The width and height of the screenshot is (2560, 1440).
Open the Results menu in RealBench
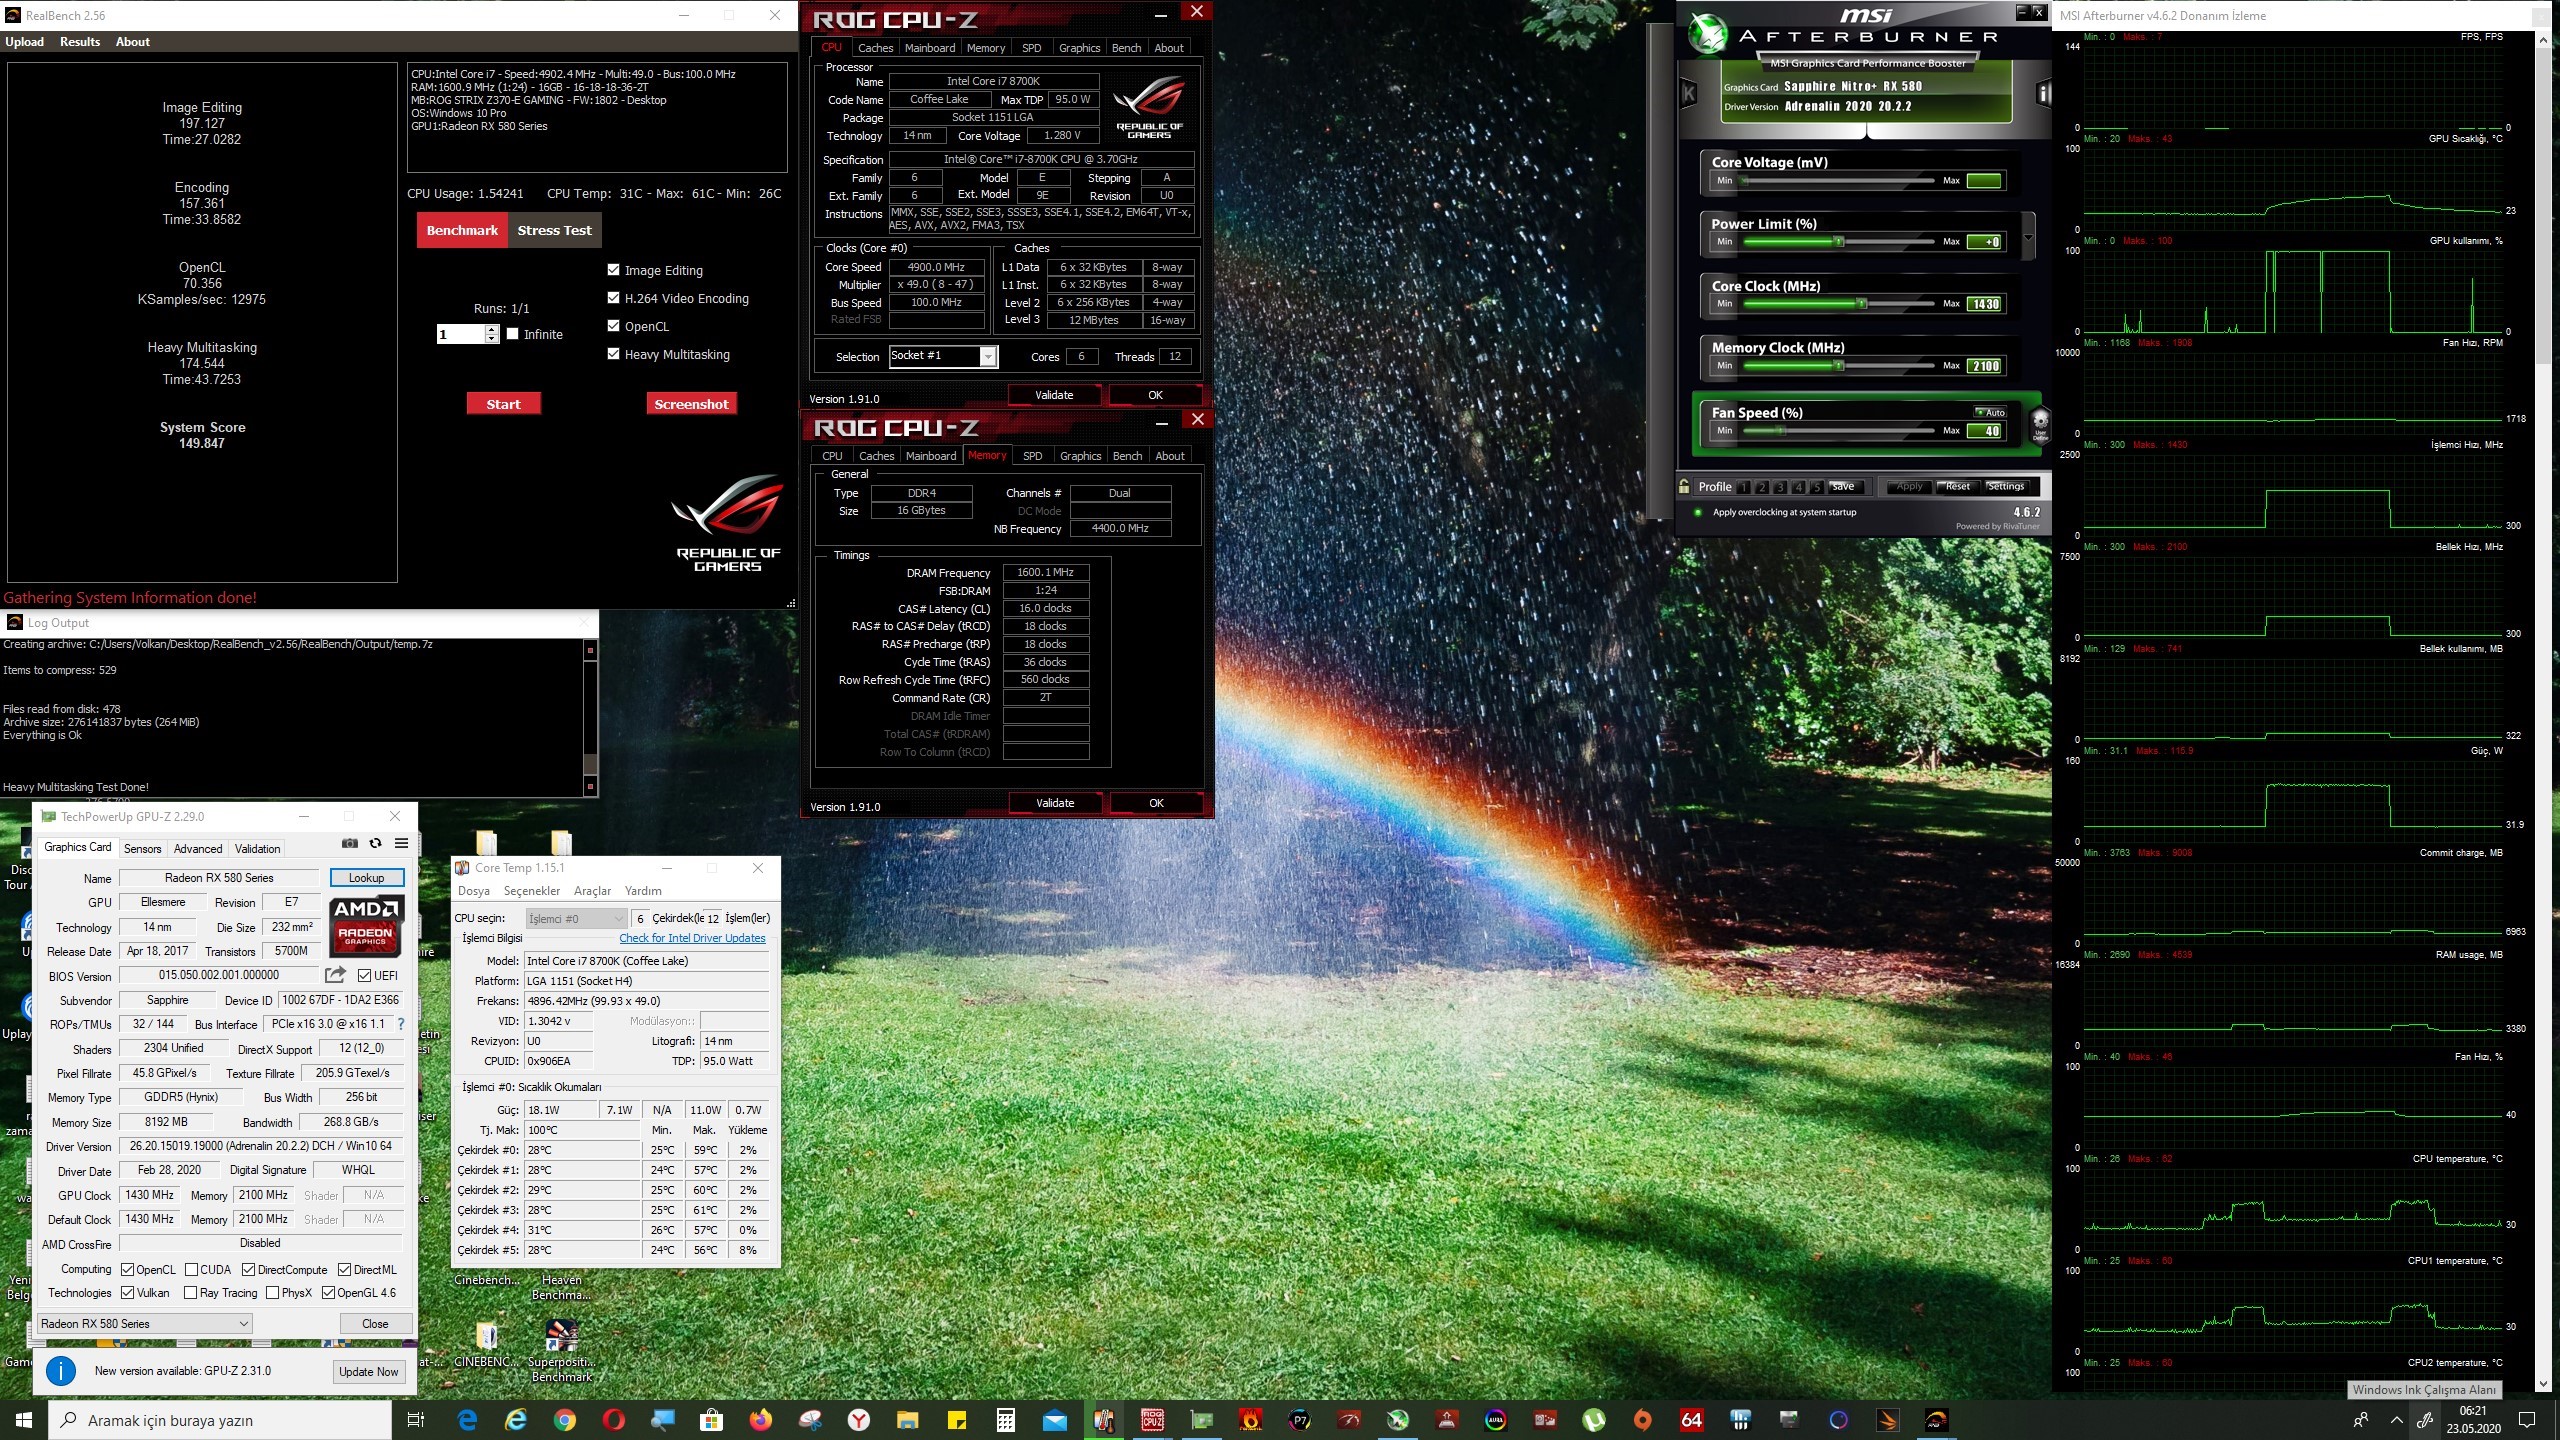pyautogui.click(x=80, y=42)
